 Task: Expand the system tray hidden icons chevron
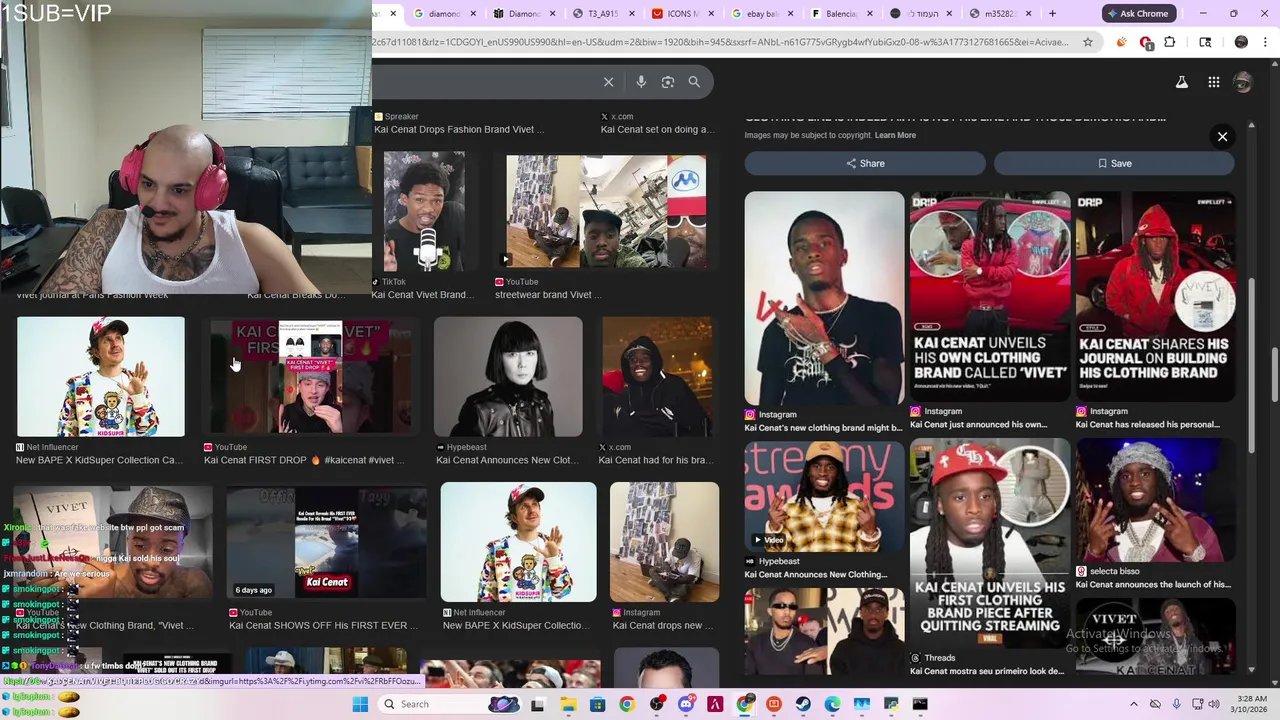tap(1133, 704)
